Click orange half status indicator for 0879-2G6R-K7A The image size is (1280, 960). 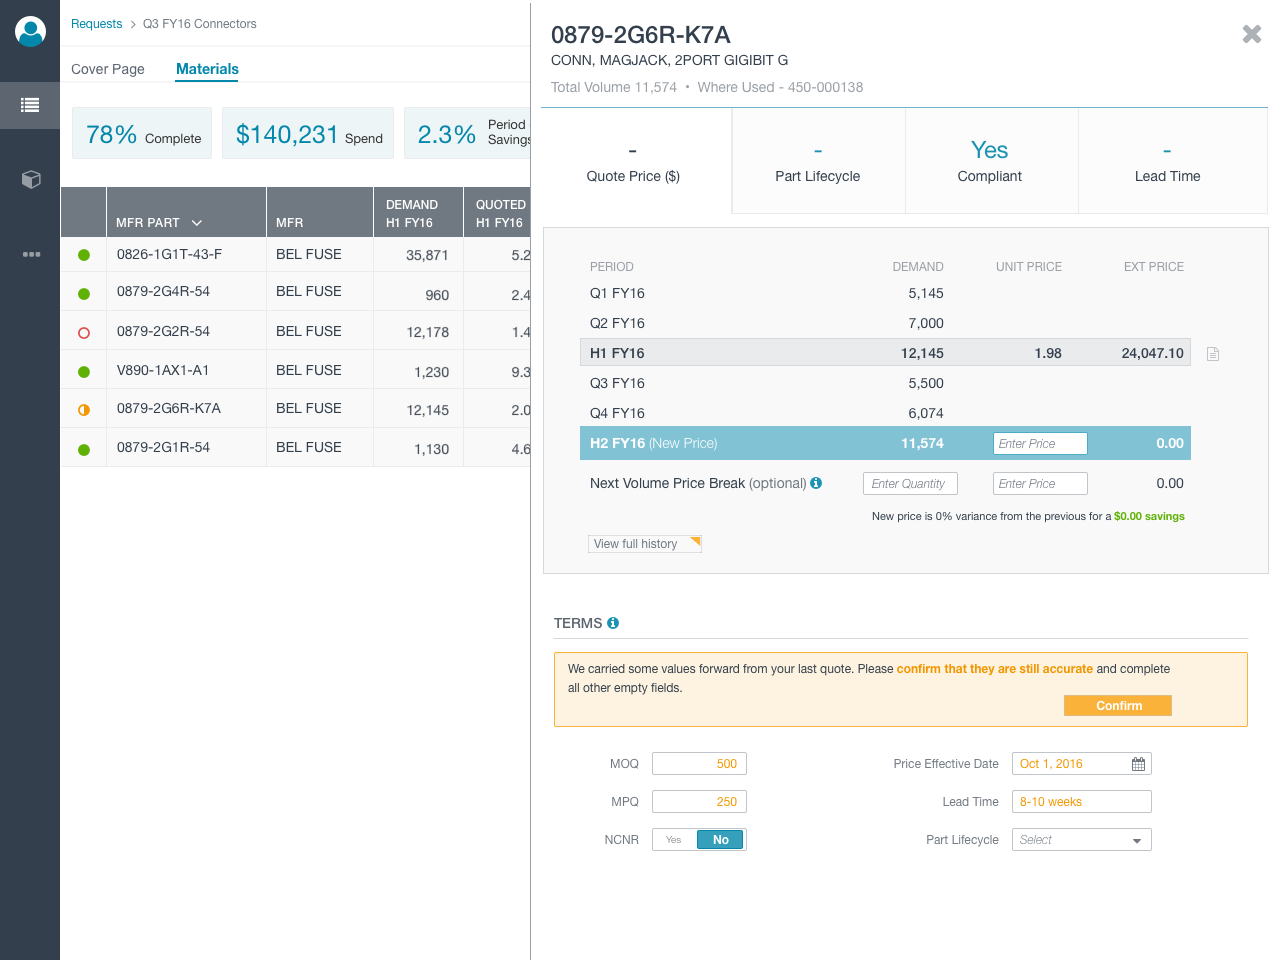pos(84,410)
